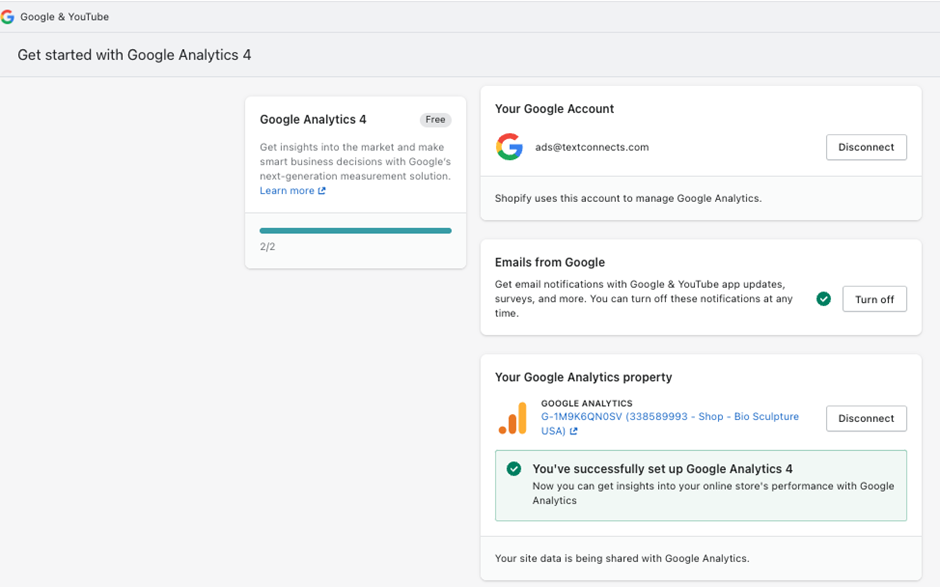Click the external link icon next to Learn more
The image size is (940, 587).
[322, 191]
